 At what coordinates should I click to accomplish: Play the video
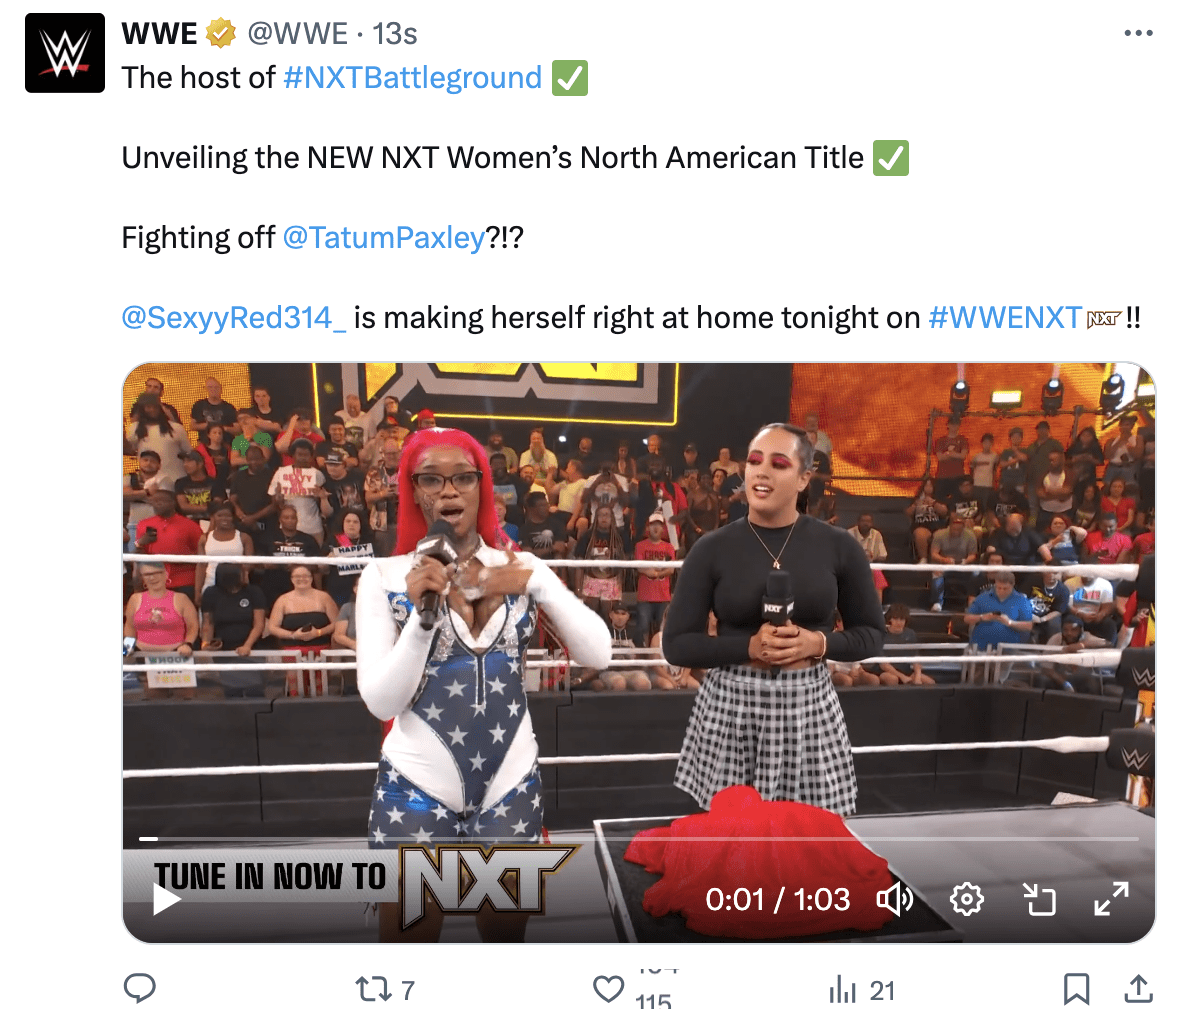[166, 899]
